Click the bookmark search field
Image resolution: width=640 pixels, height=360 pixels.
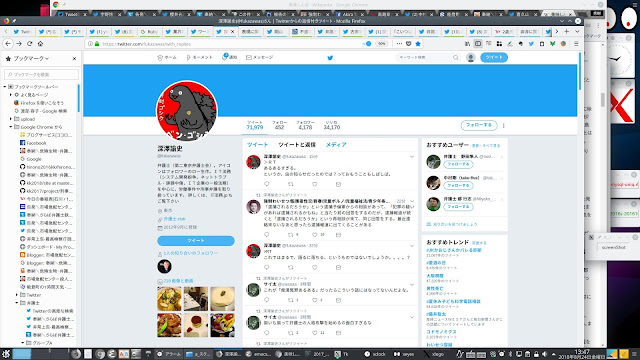[x=41, y=75]
